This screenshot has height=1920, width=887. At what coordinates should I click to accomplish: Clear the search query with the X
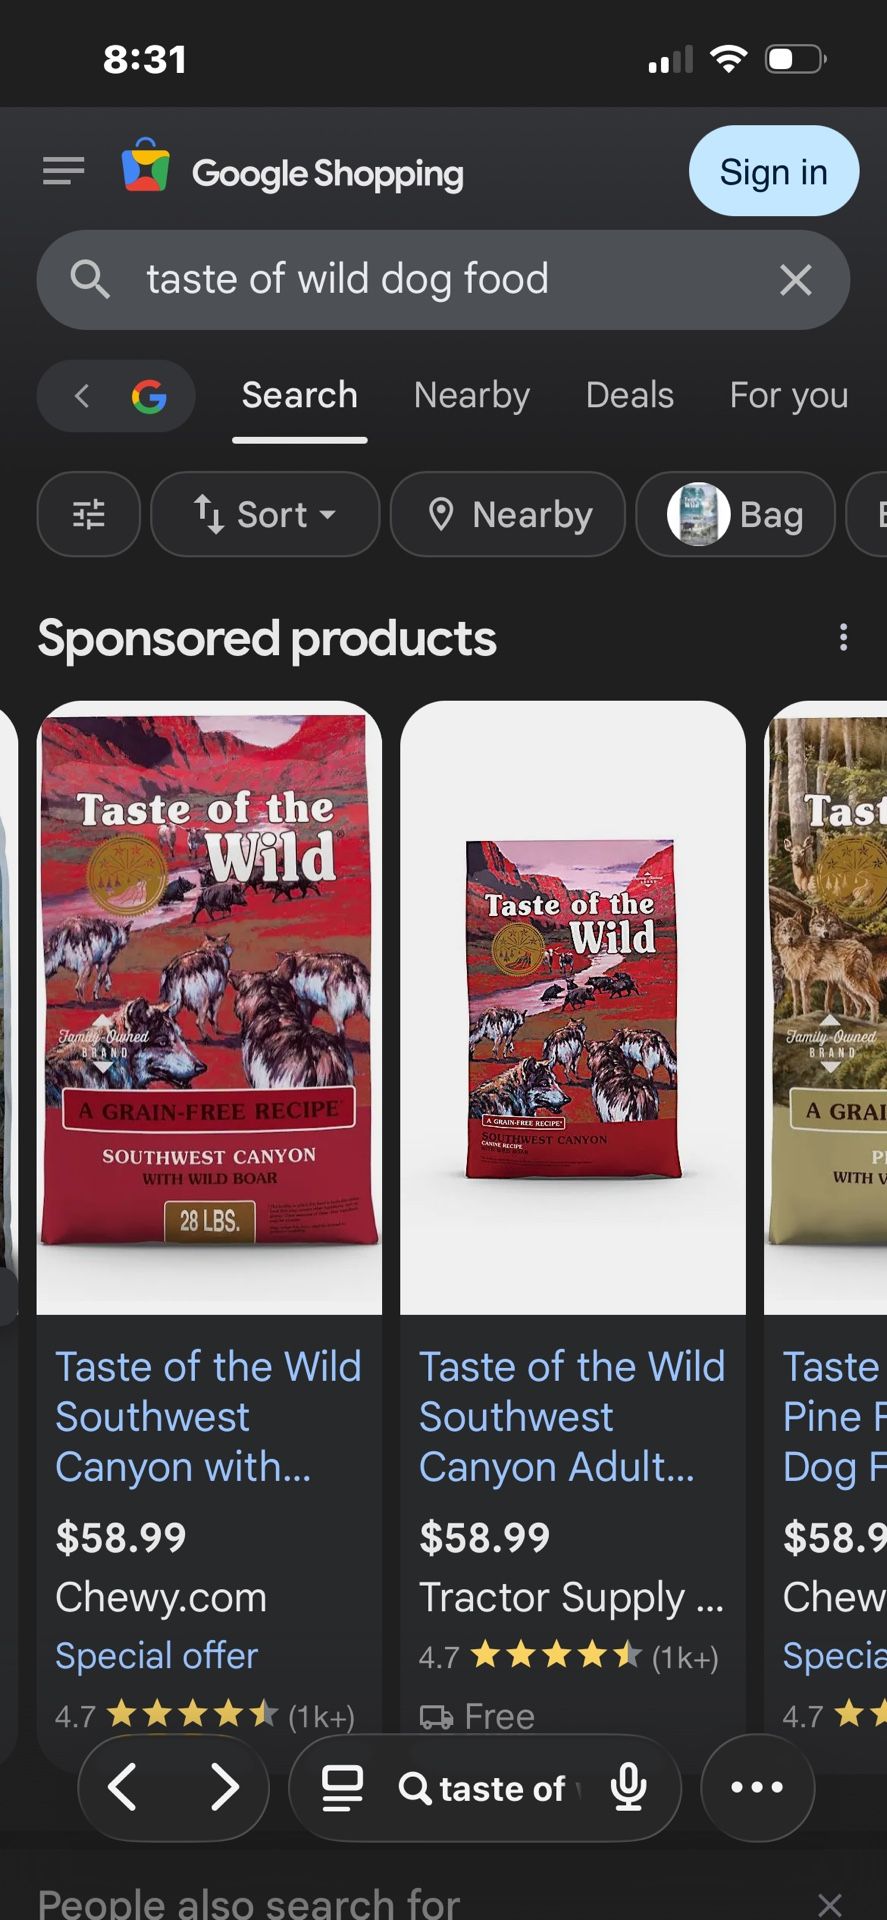[x=796, y=280]
